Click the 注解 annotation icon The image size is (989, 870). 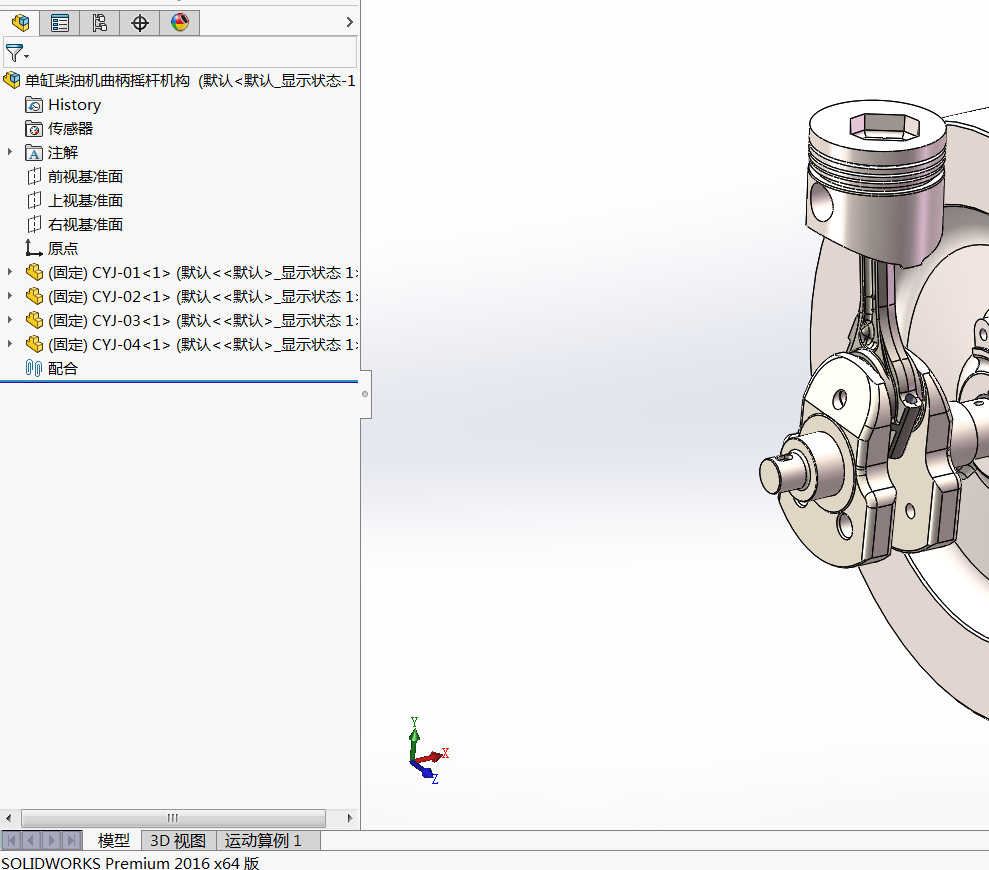coord(34,153)
